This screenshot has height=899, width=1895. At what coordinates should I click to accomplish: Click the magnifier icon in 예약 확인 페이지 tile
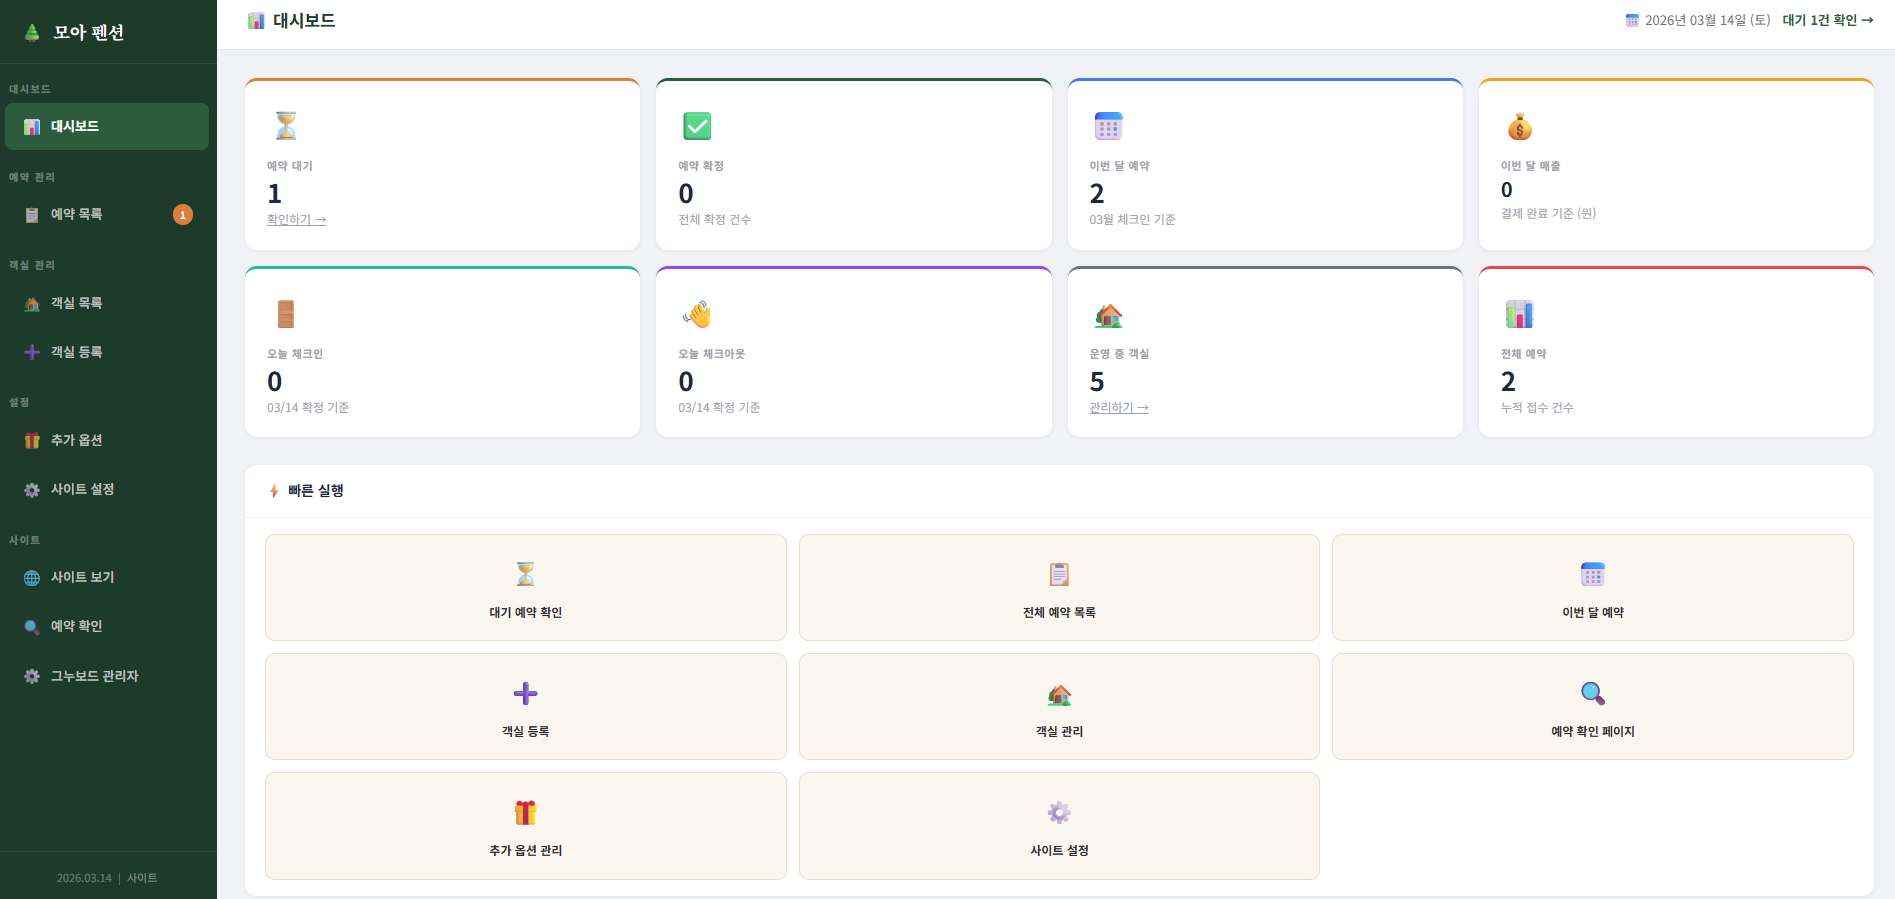1592,693
